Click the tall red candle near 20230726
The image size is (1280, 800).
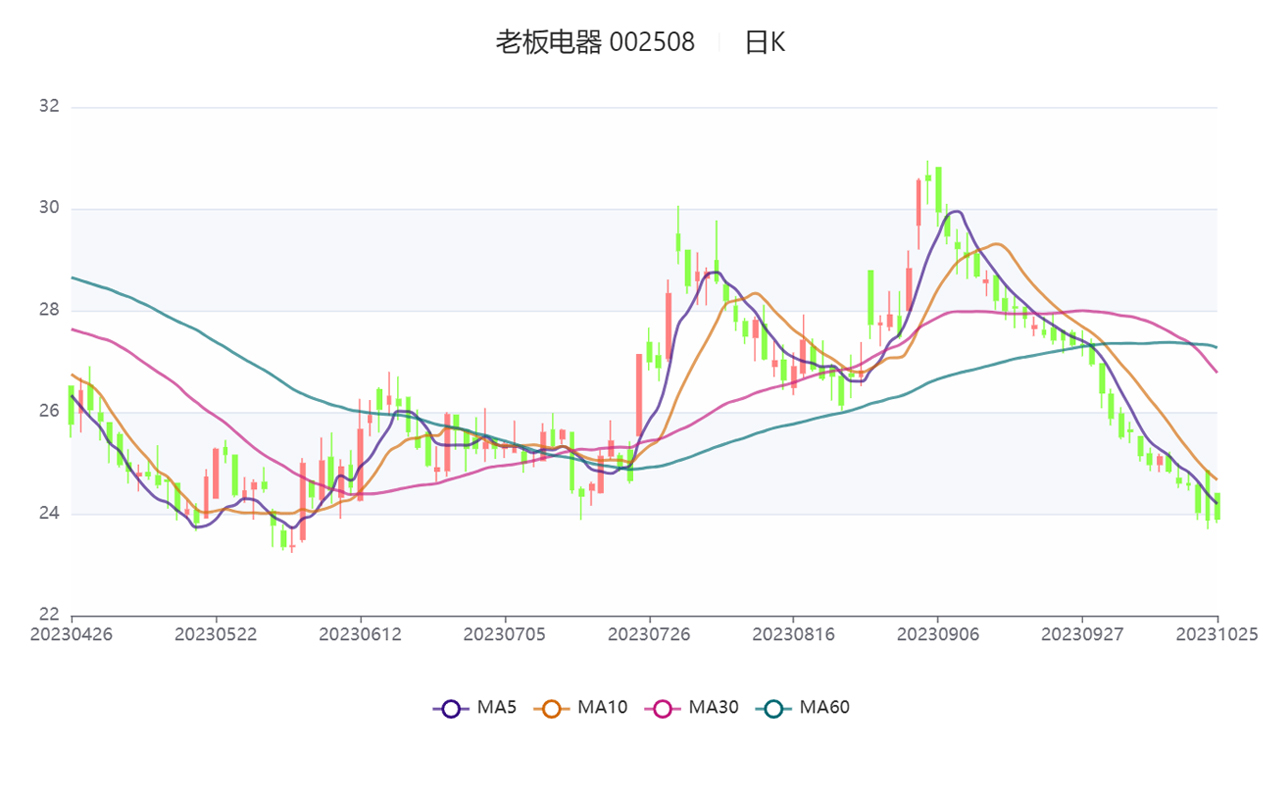(x=639, y=395)
